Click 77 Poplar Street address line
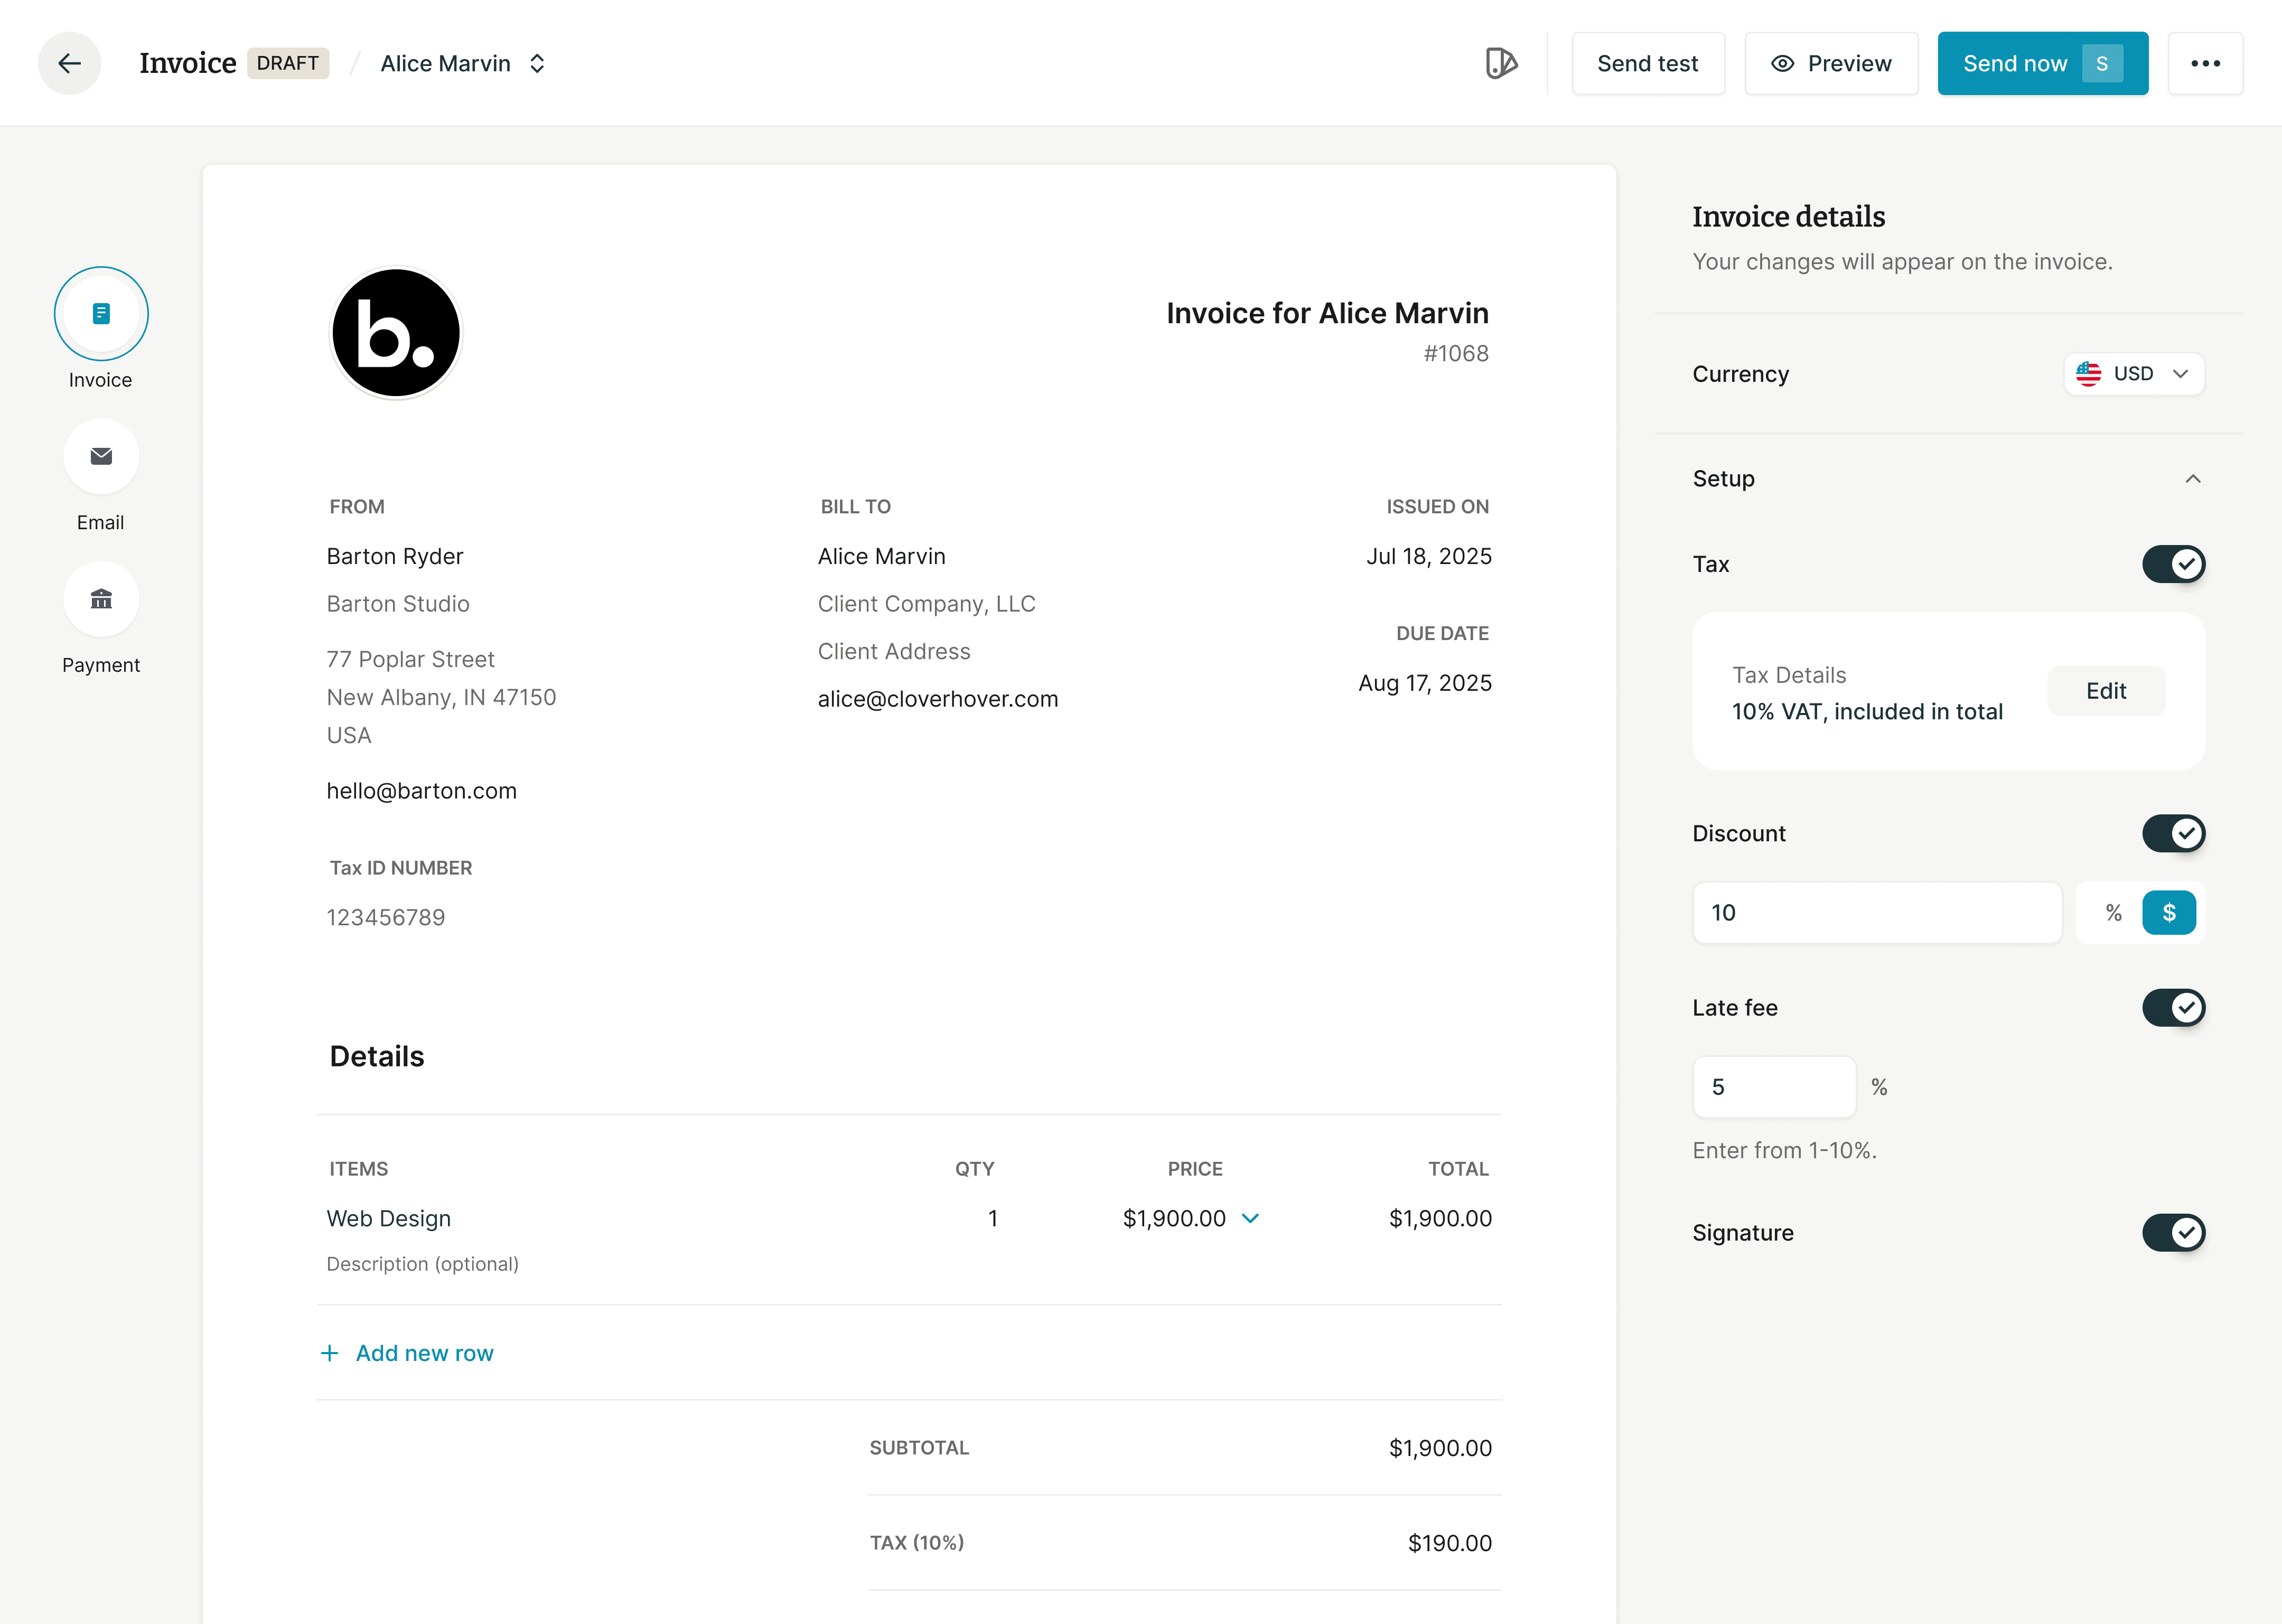This screenshot has height=1624, width=2282. coord(411,659)
